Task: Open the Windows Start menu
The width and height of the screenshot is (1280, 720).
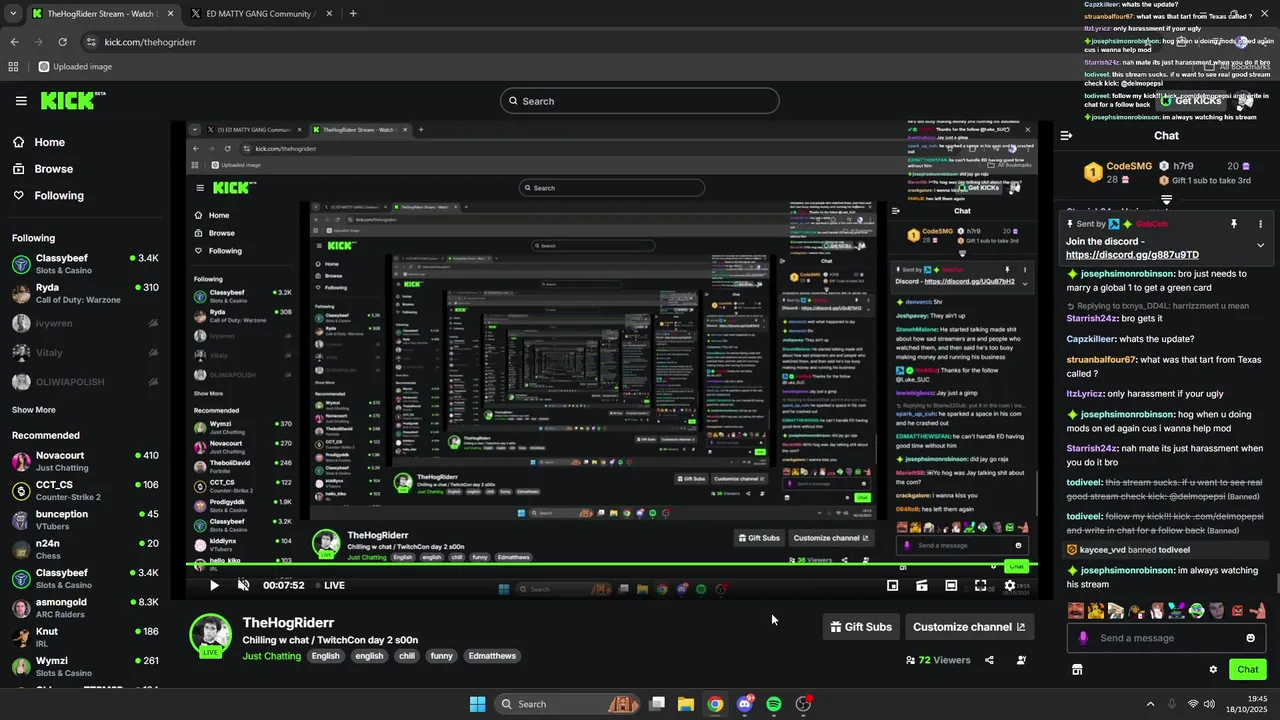Action: point(477,704)
